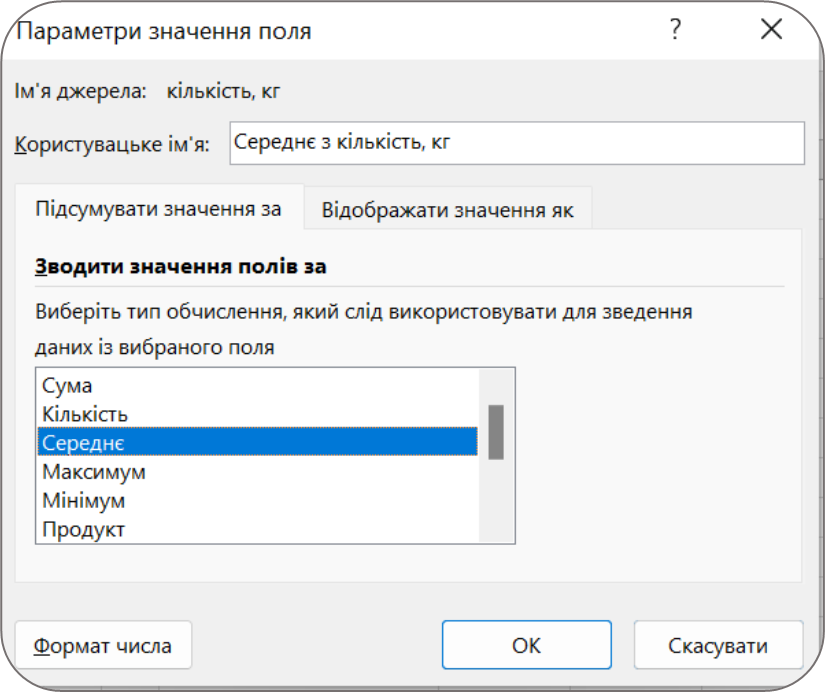The height and width of the screenshot is (692, 825).
Task: Choose the Кількість calculation type
Action: tap(85, 414)
